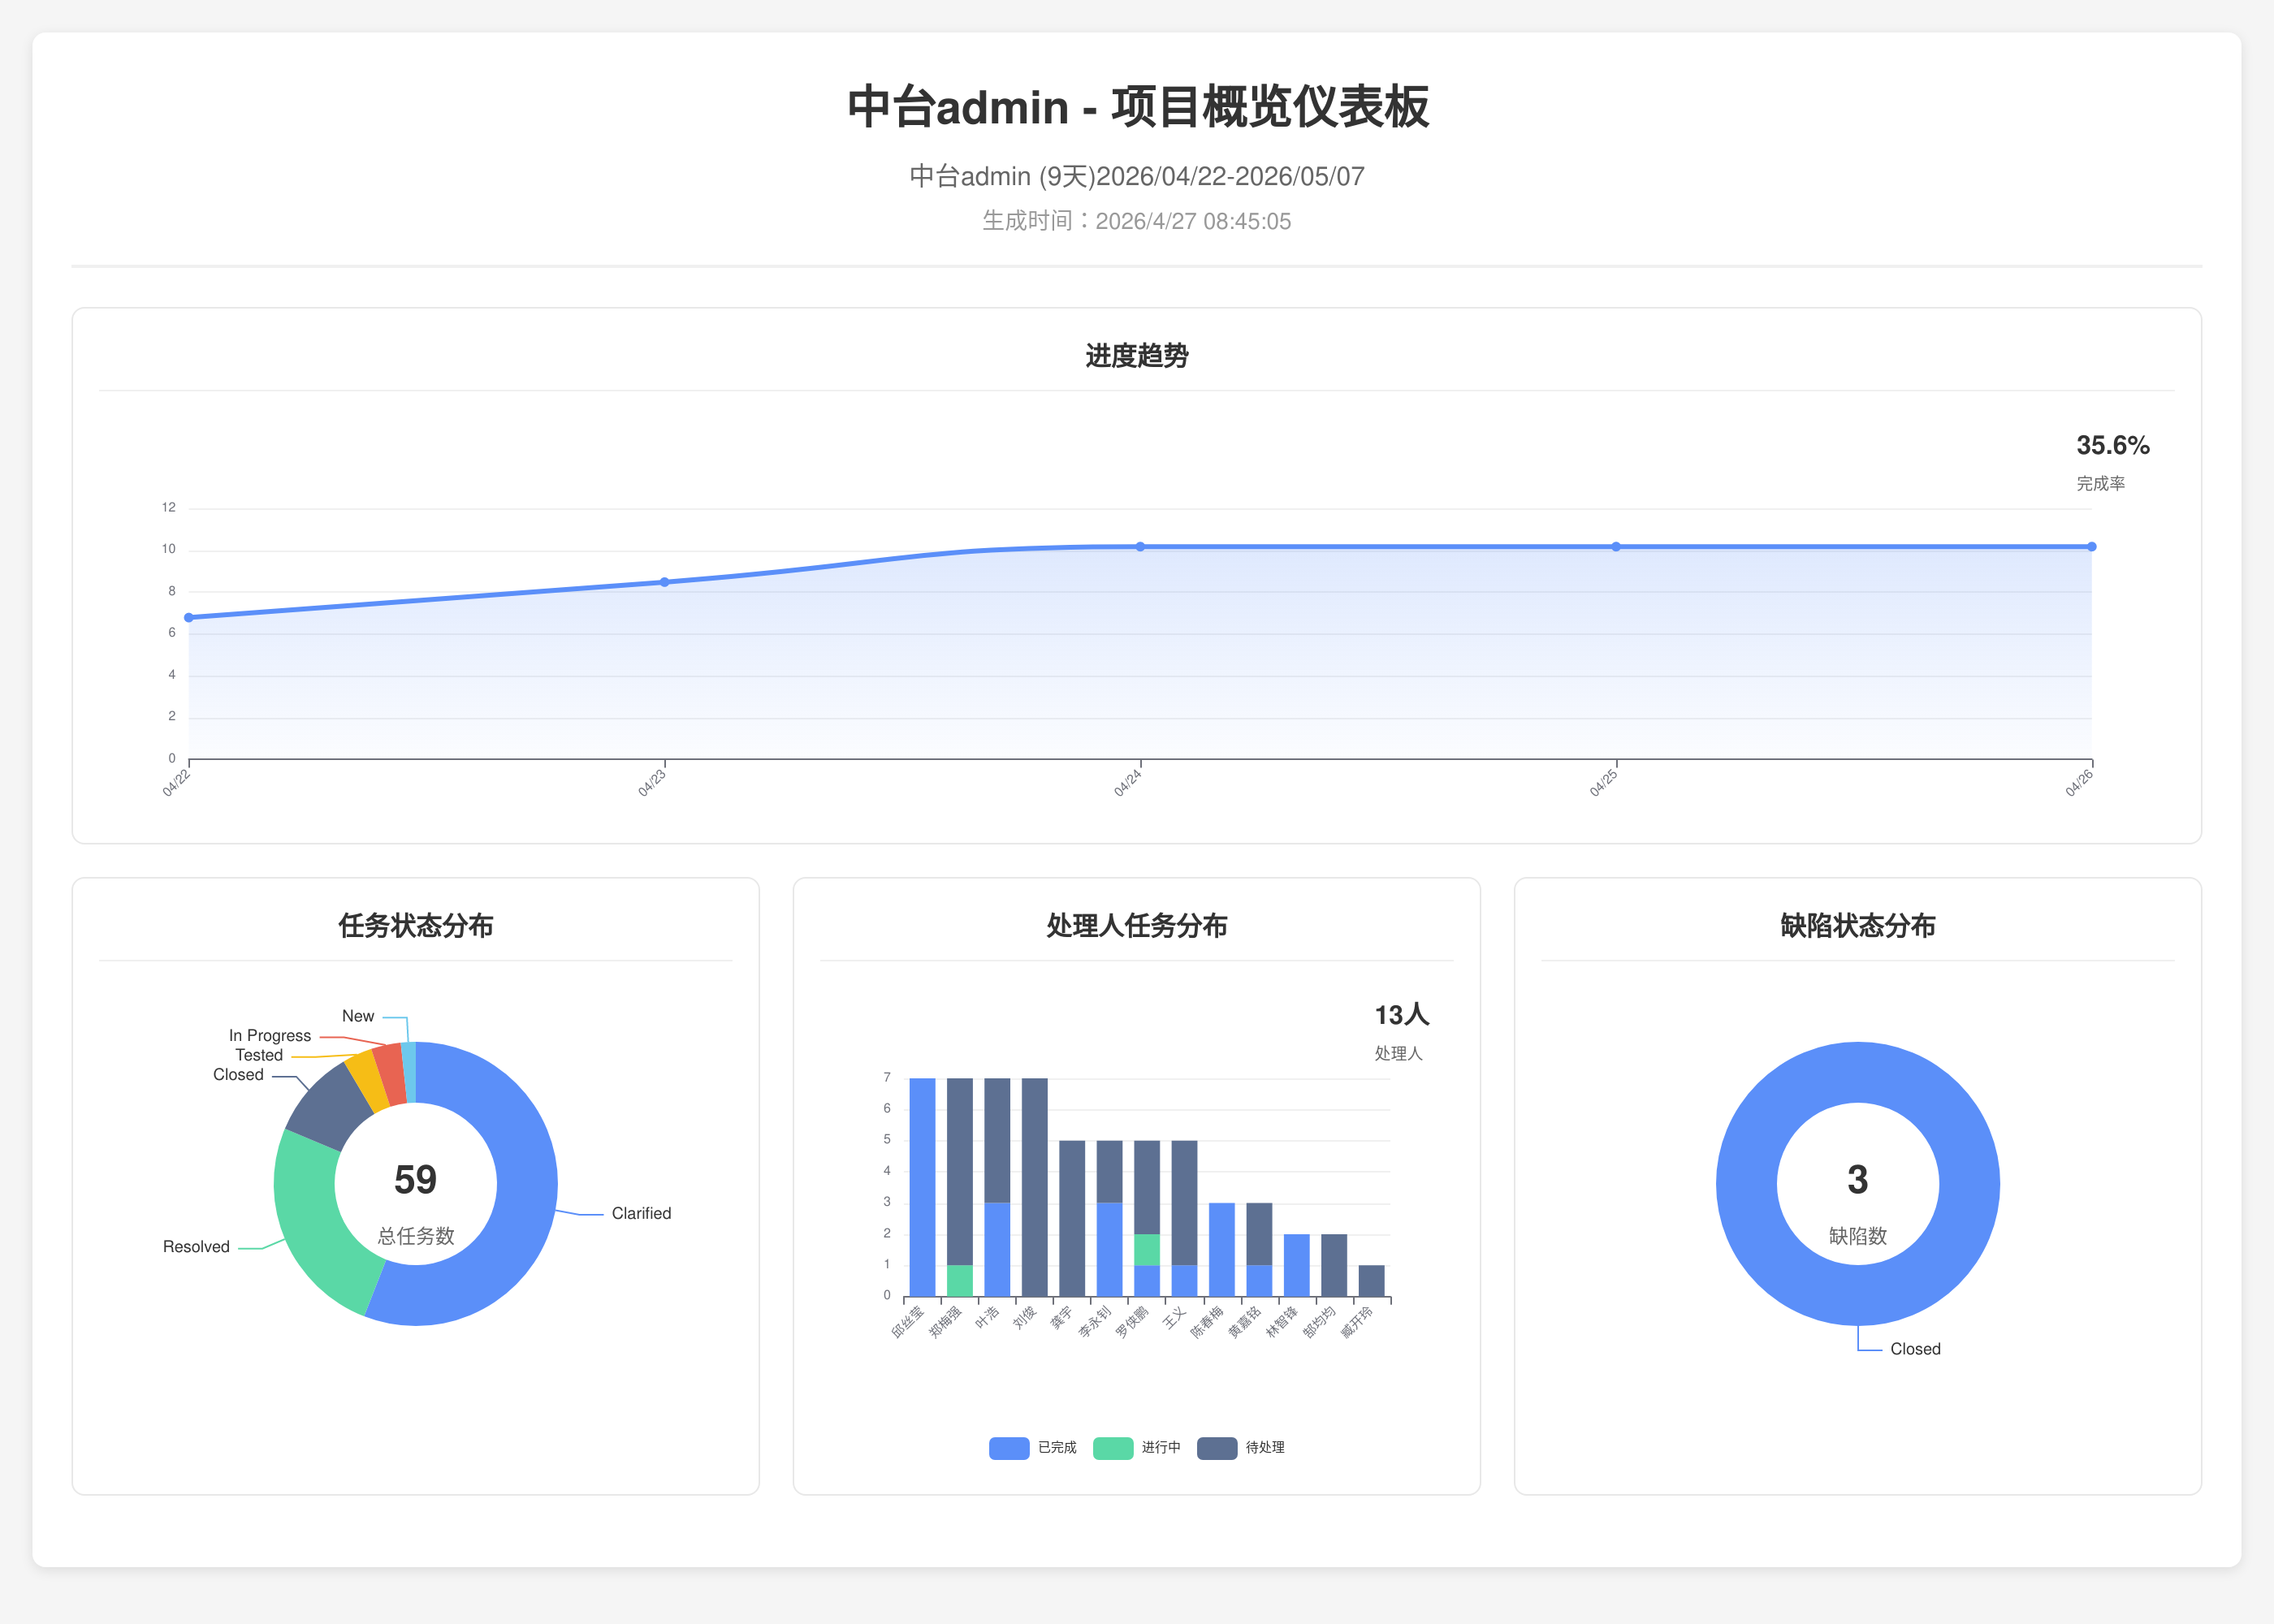The height and width of the screenshot is (1624, 2274).
Task: Click the blue bar for 陈春梅
Action: click(x=1222, y=1250)
